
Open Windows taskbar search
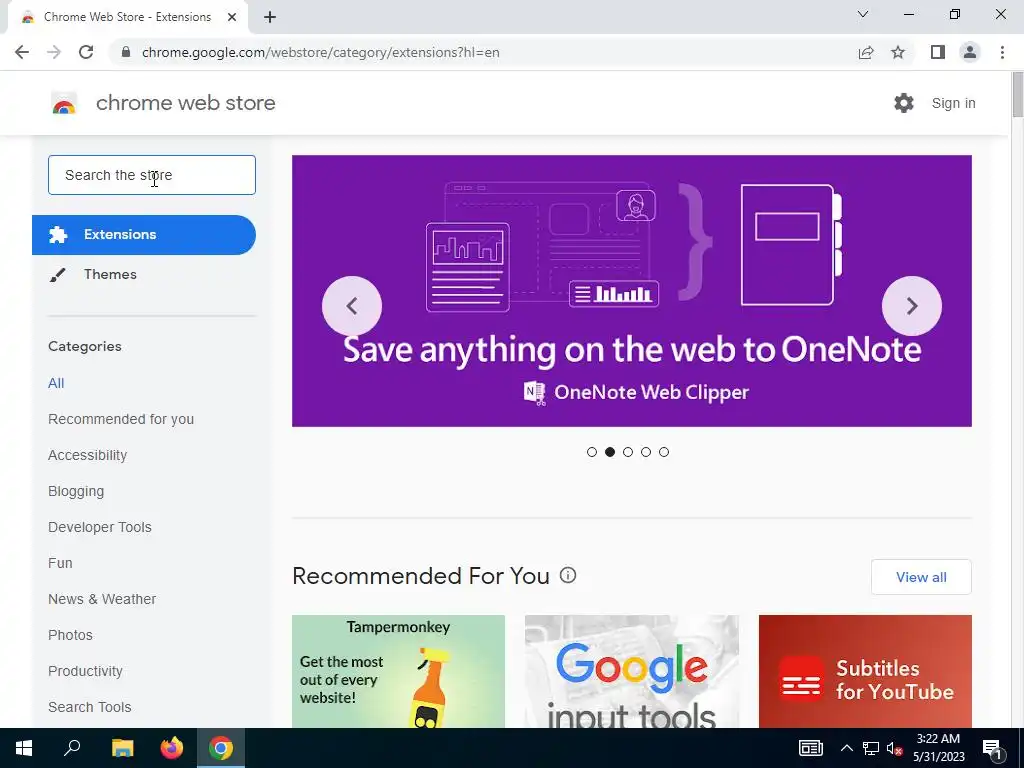(72, 748)
